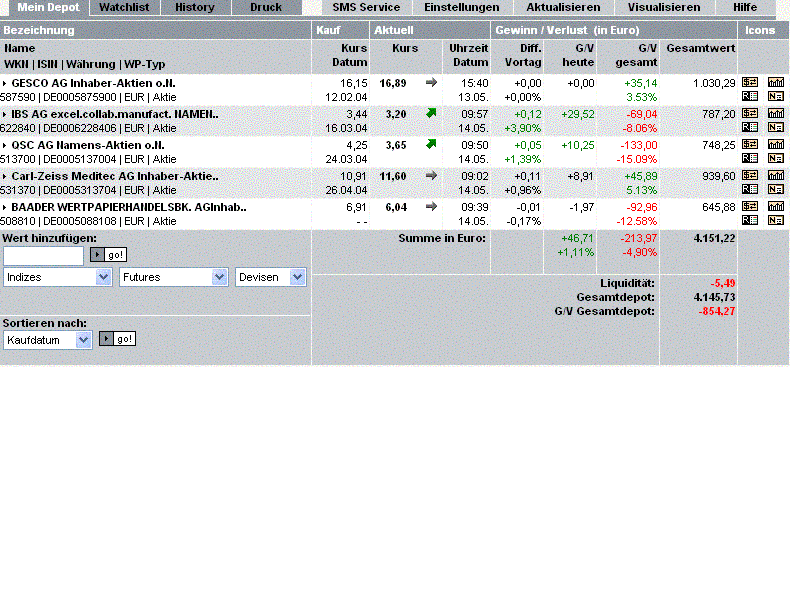Open the trade ($) icon for IBS AG
This screenshot has height=600, width=800.
coord(749,113)
